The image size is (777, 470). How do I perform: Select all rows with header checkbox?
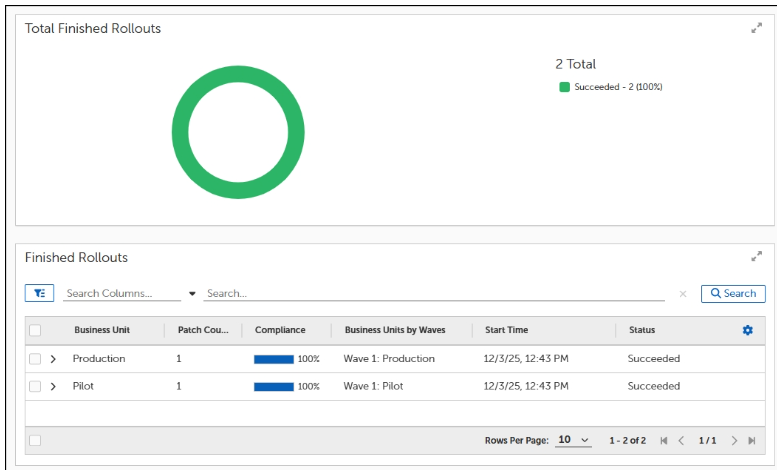point(35,330)
